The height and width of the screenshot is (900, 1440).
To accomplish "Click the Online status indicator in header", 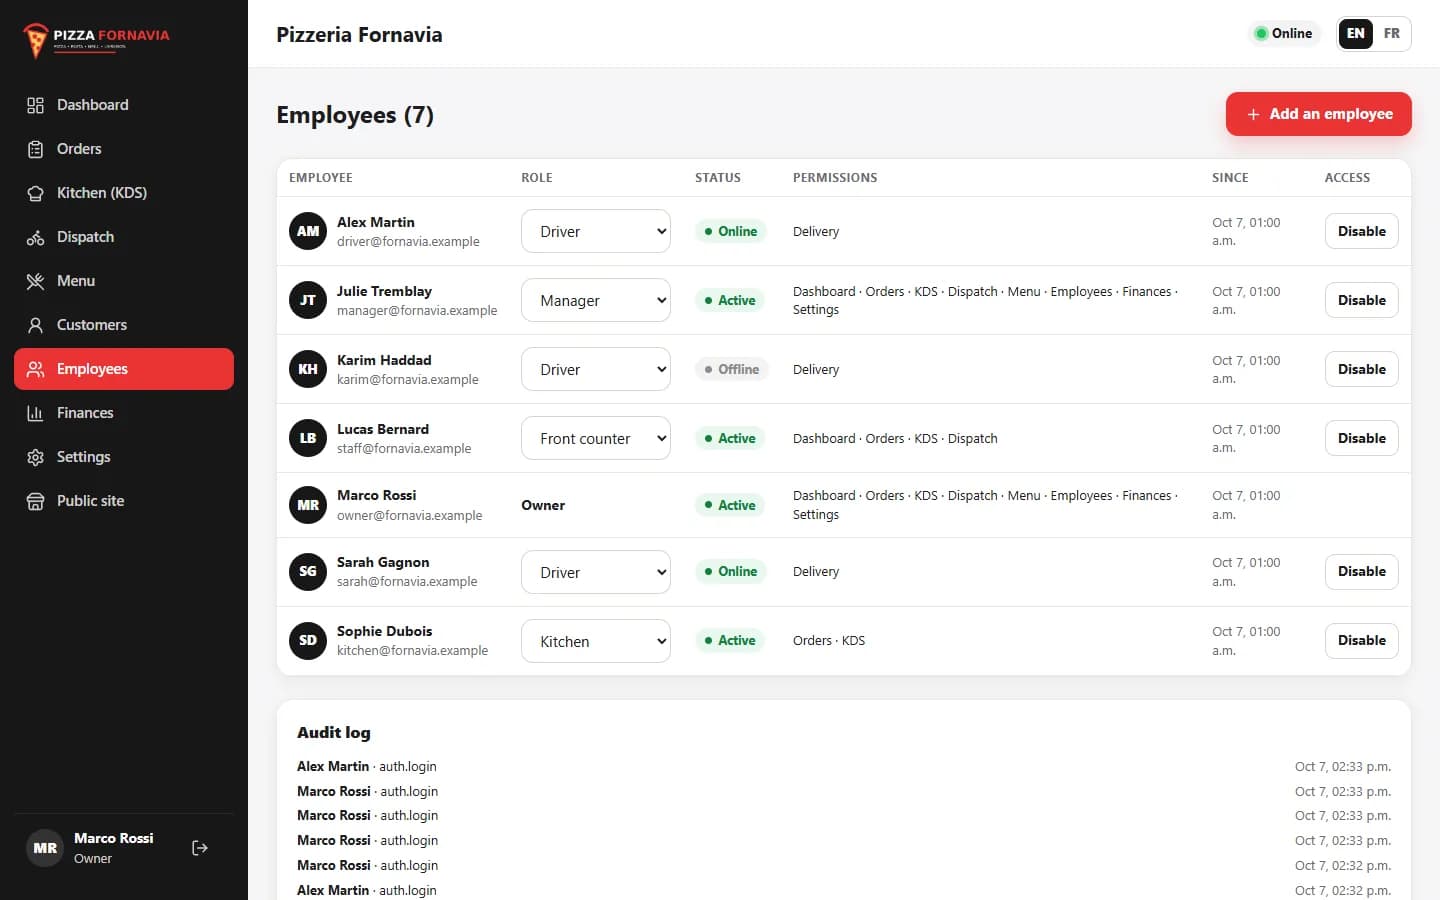I will [1284, 33].
